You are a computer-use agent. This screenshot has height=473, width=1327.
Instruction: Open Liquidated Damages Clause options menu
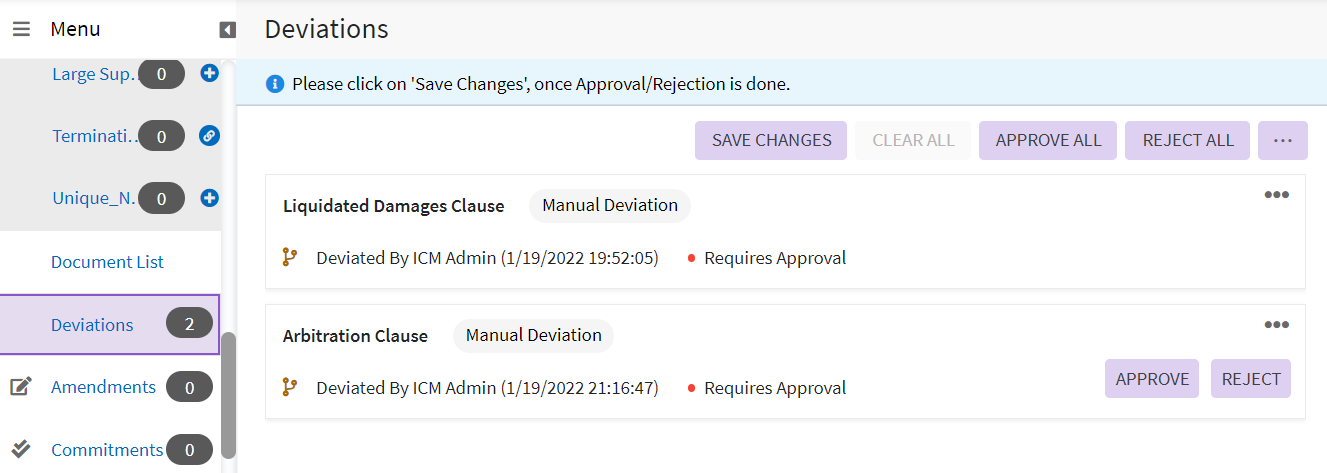point(1276,195)
